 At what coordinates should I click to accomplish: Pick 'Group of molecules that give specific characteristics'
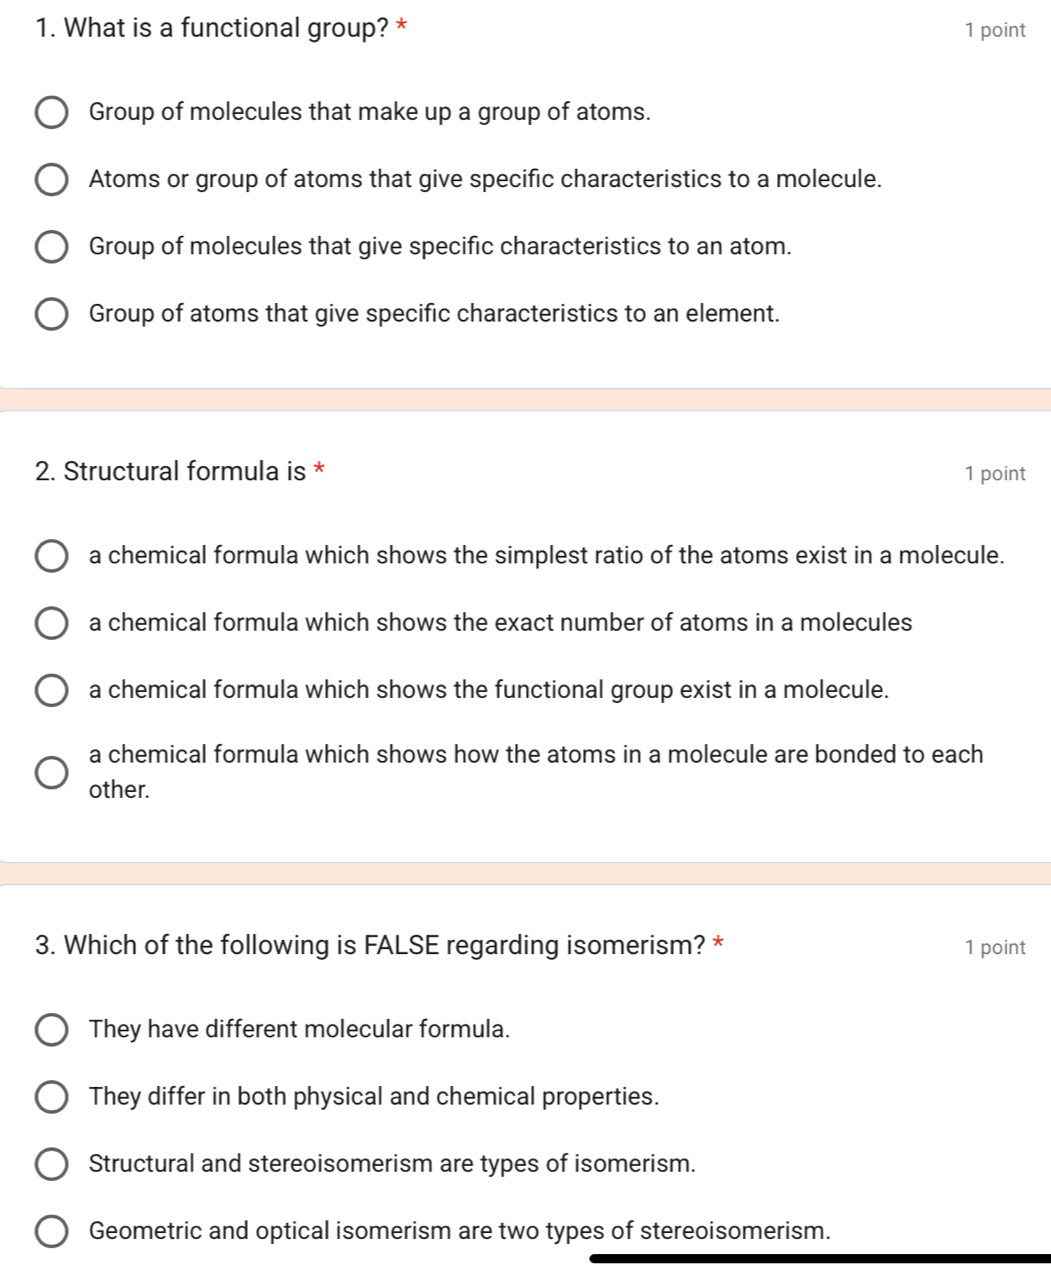point(52,247)
